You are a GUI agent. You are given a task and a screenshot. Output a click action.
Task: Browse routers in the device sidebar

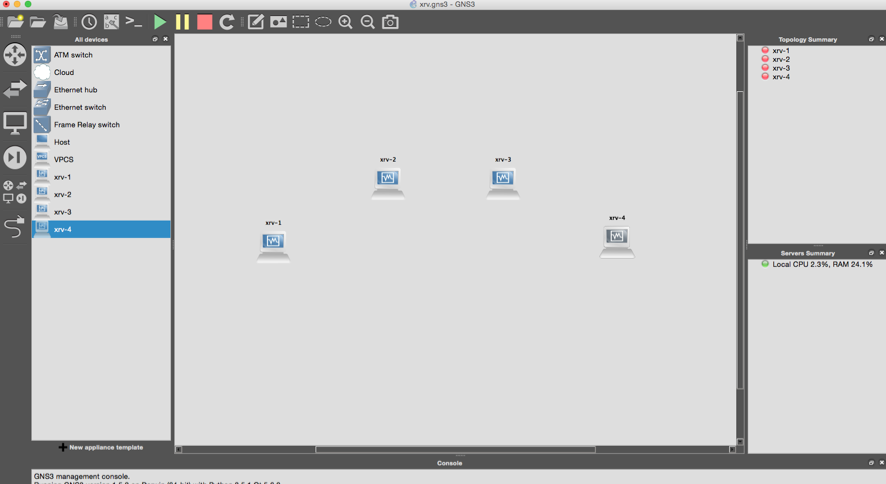tap(15, 55)
